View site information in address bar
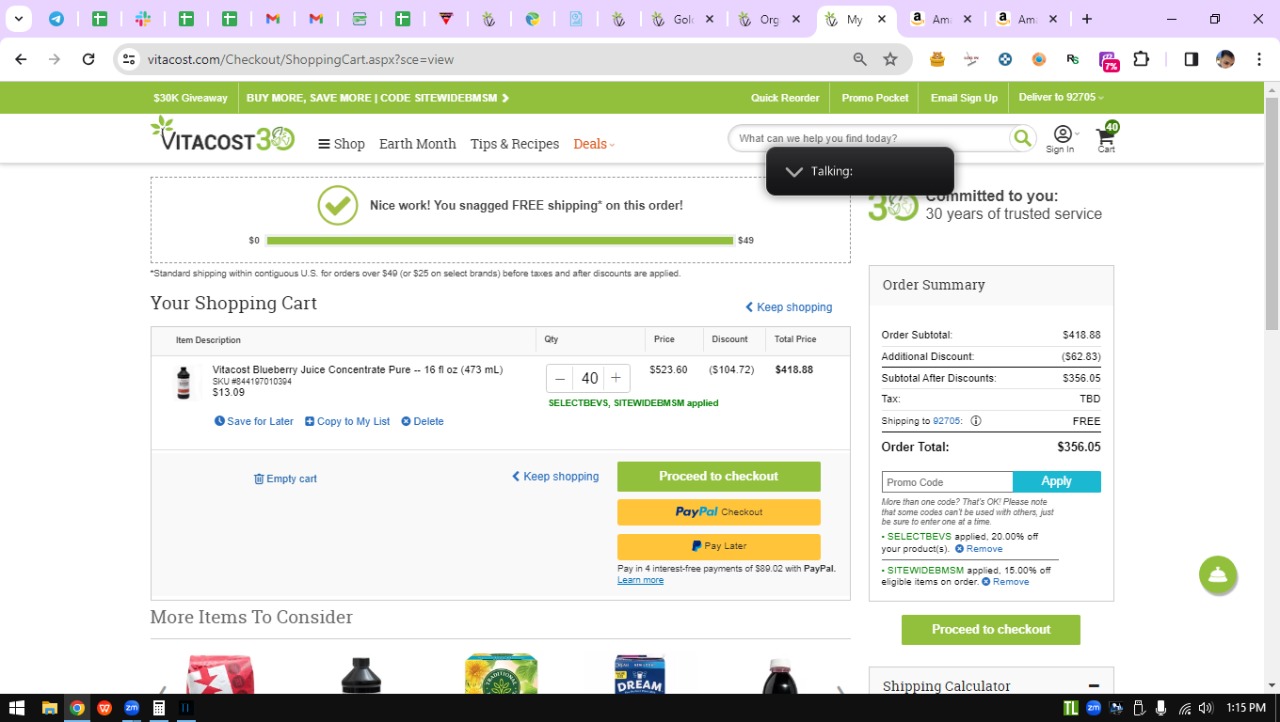 128,59
